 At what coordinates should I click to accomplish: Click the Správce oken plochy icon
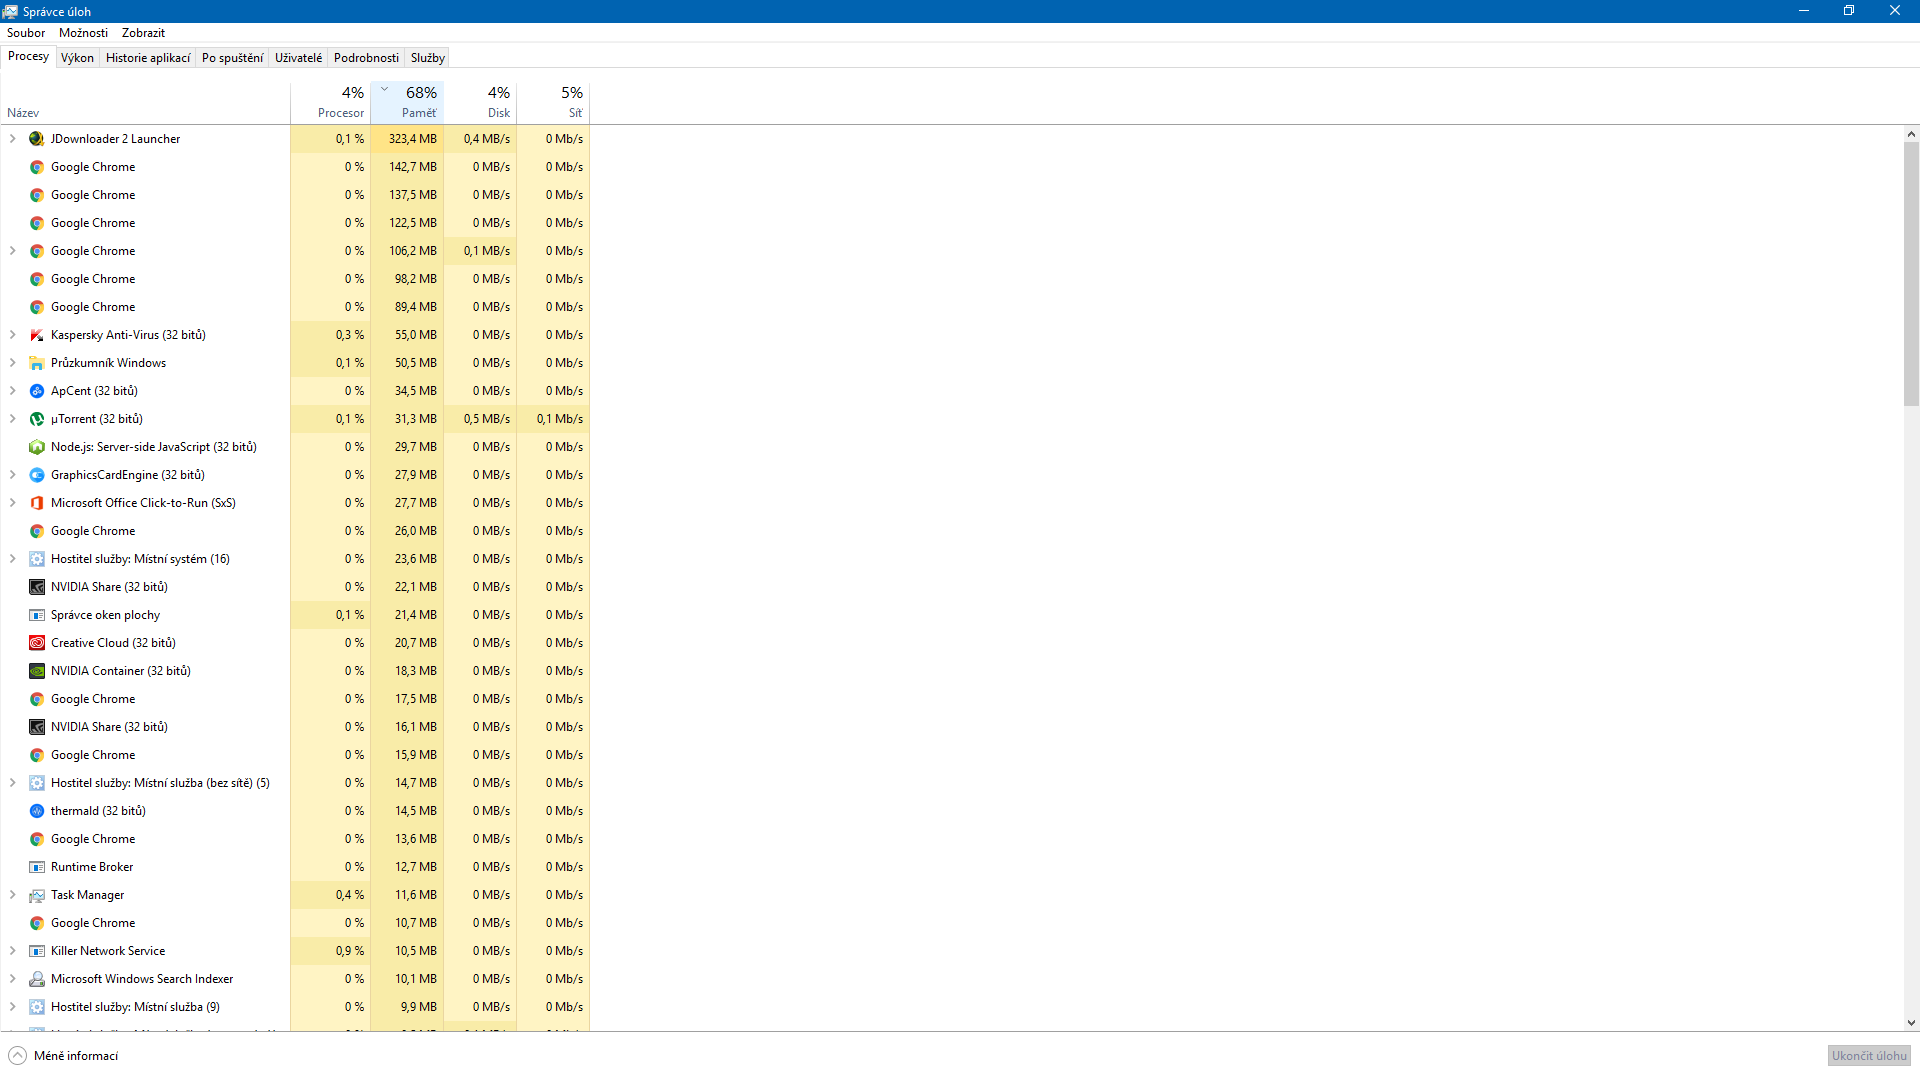pyautogui.click(x=37, y=615)
